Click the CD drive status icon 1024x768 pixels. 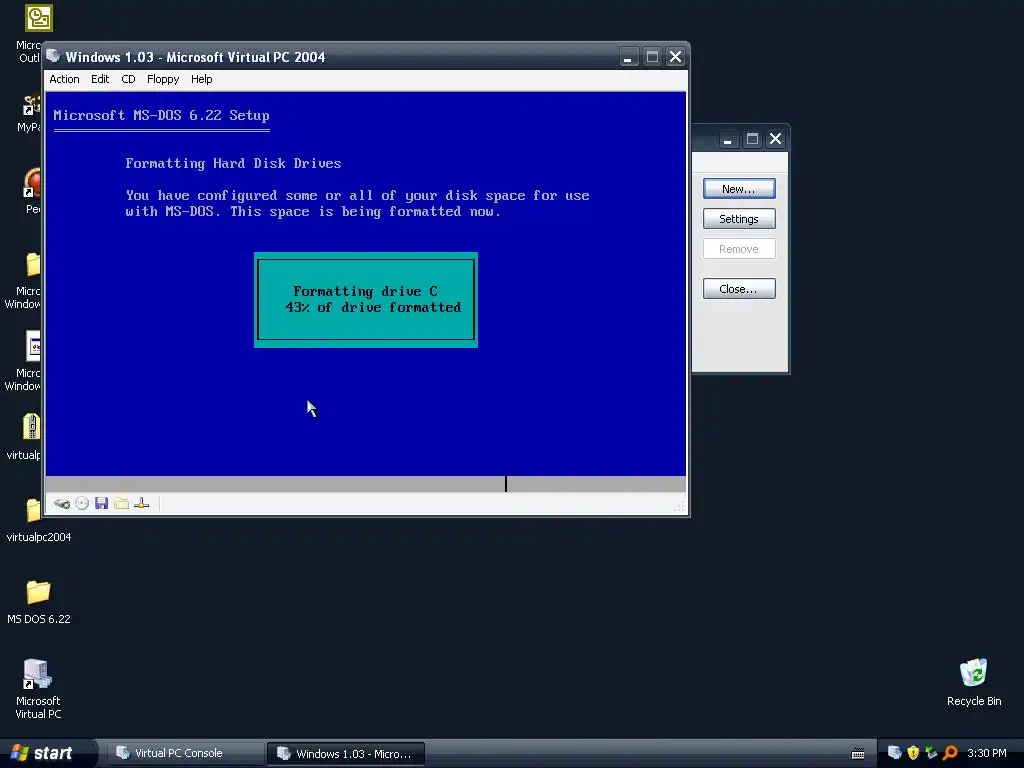pyautogui.click(x=82, y=503)
